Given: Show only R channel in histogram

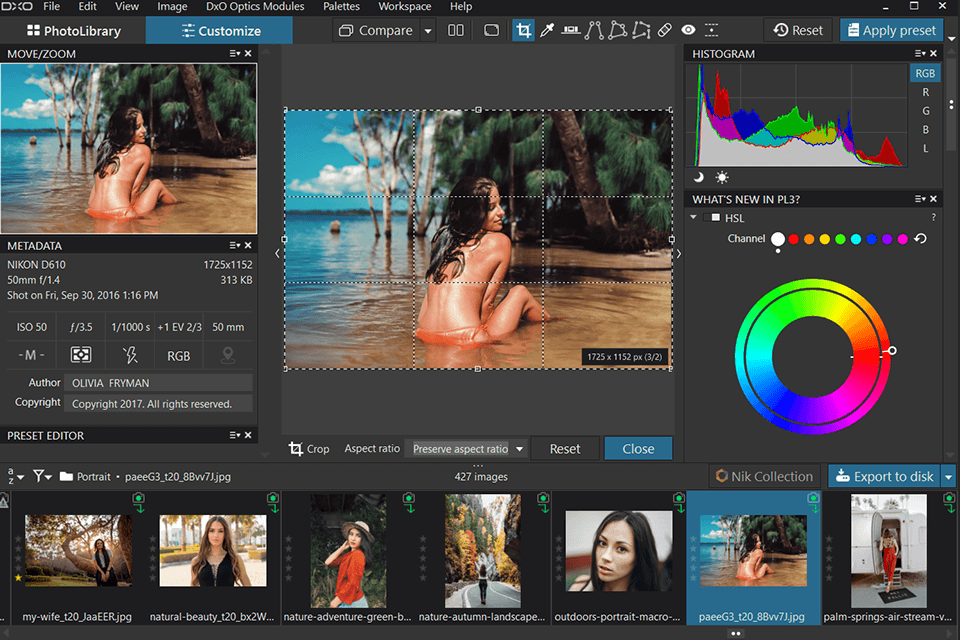Looking at the screenshot, I should (926, 92).
